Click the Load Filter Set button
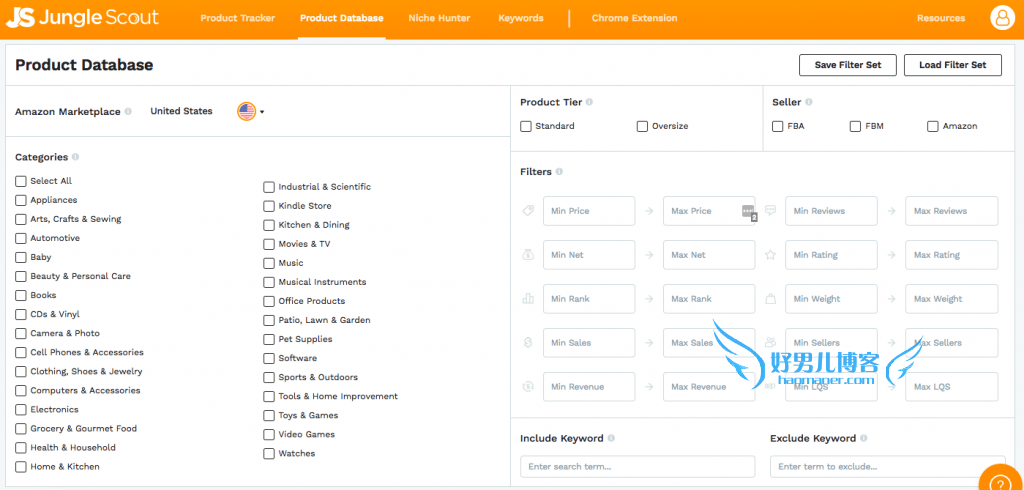Viewport: 1024px width, 490px height. coord(953,65)
